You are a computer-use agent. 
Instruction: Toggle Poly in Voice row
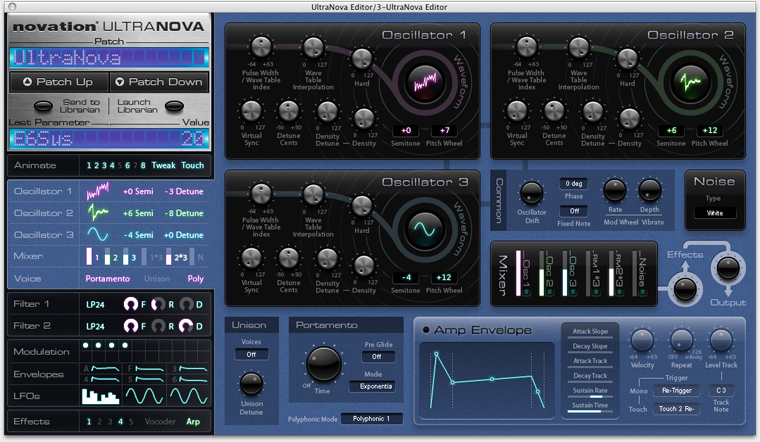196,279
